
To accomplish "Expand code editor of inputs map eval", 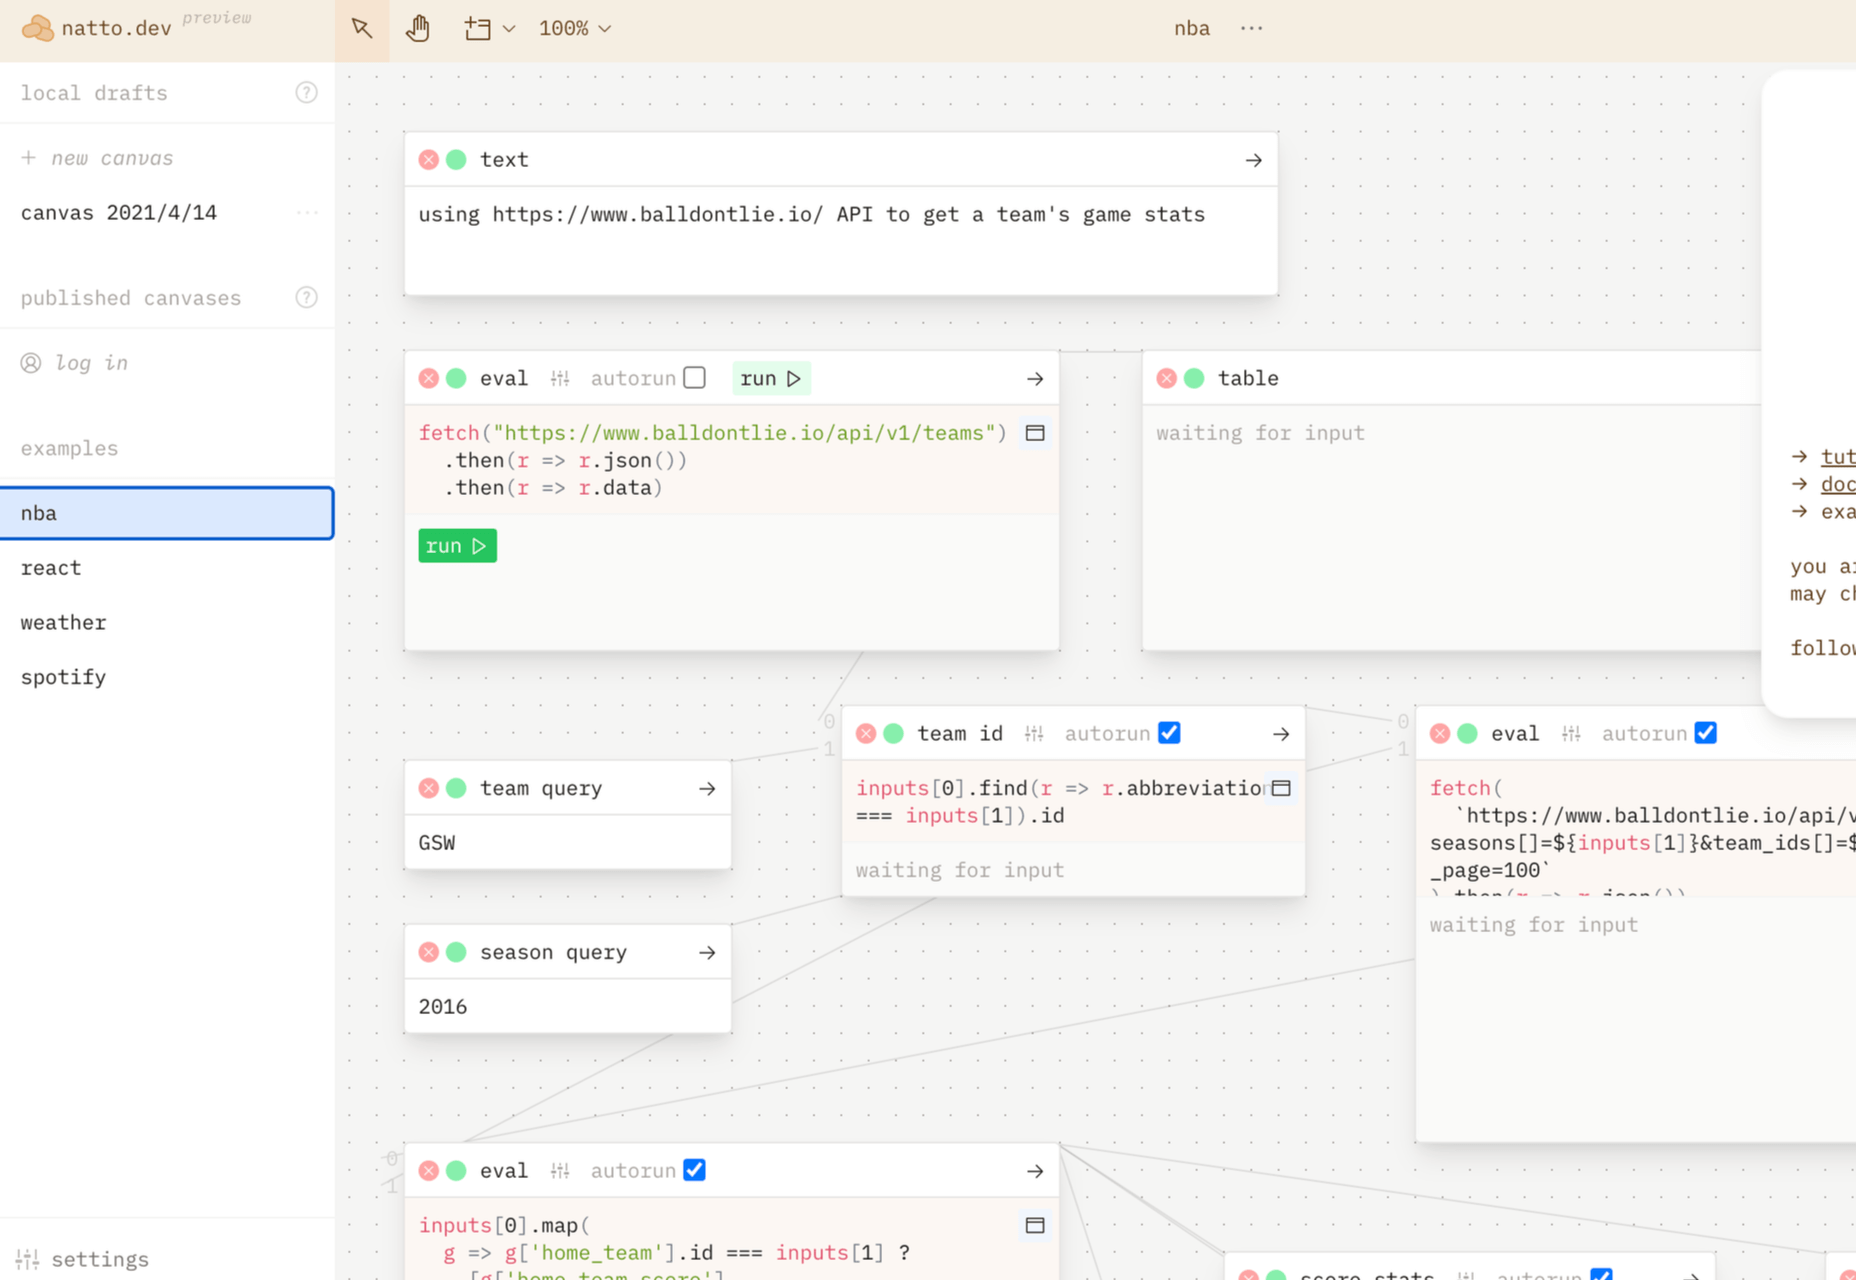I will [1035, 1225].
